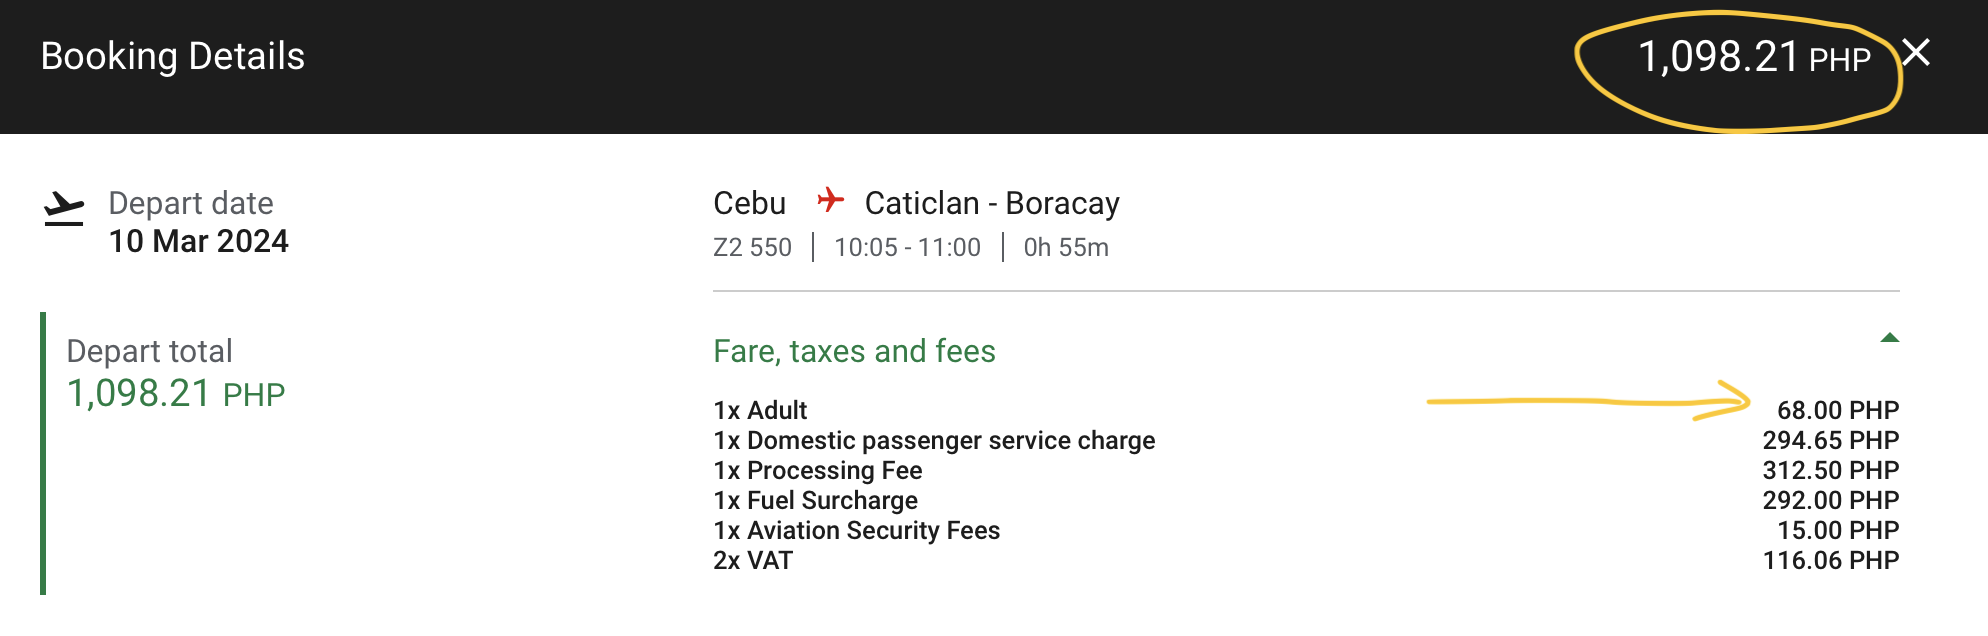Select the 10 Mar 2024 depart date

(198, 241)
